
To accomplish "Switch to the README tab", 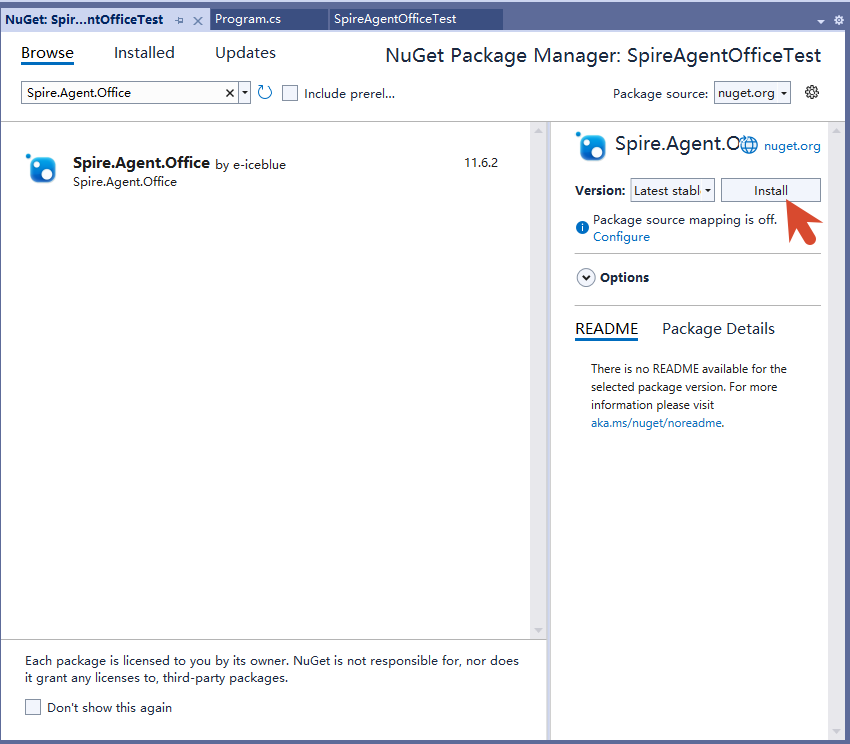I will pyautogui.click(x=607, y=329).
